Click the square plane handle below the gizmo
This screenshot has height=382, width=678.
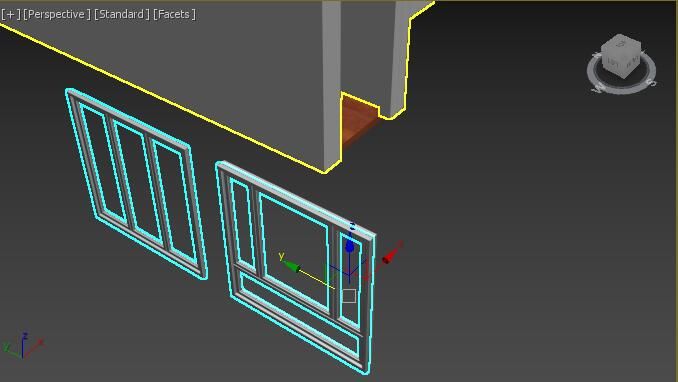[349, 296]
